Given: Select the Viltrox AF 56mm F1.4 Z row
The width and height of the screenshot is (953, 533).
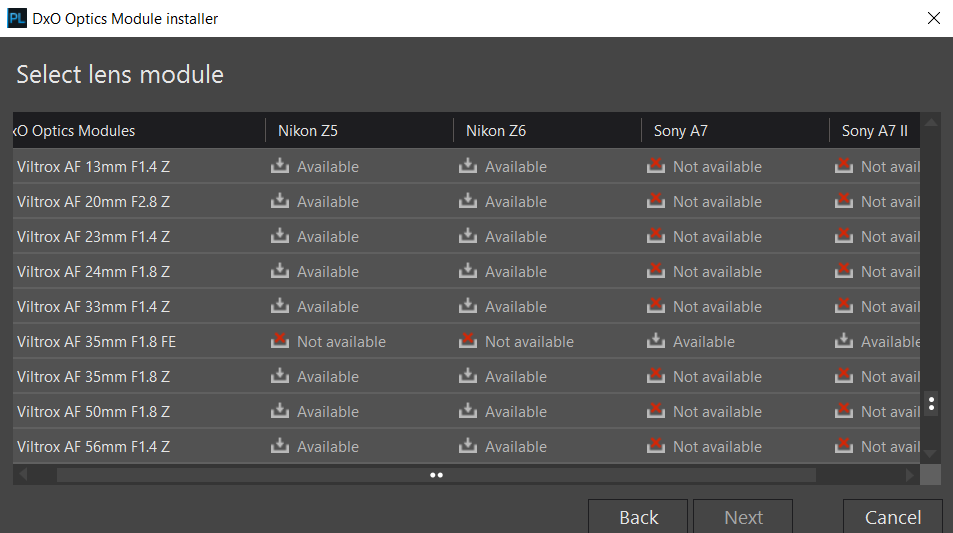Looking at the screenshot, I should (x=466, y=446).
